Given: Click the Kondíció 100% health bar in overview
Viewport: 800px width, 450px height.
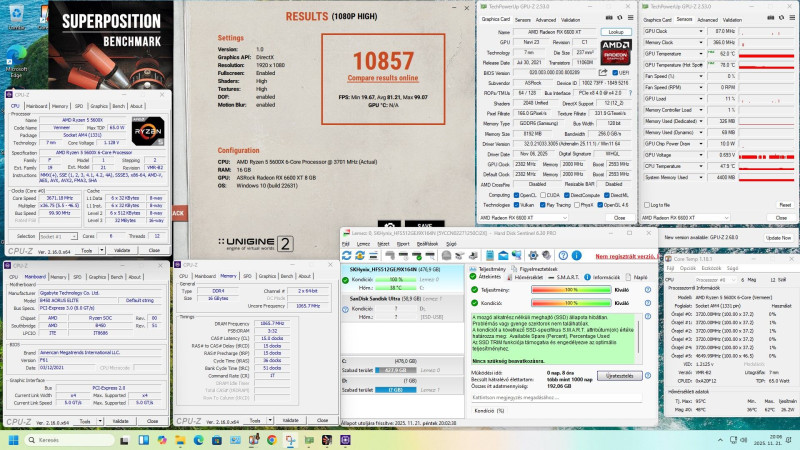Looking at the screenshot, I should pos(571,303).
